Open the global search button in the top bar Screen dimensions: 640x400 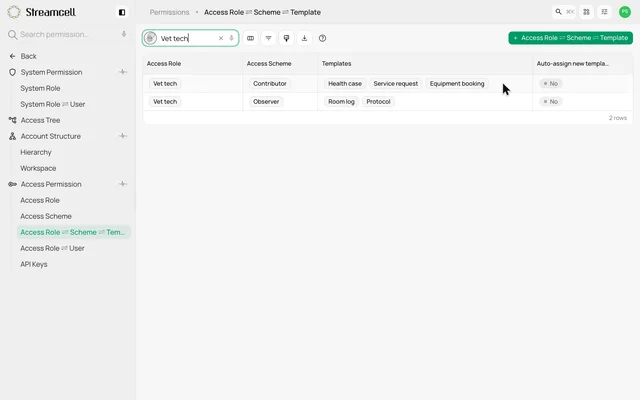click(x=564, y=12)
